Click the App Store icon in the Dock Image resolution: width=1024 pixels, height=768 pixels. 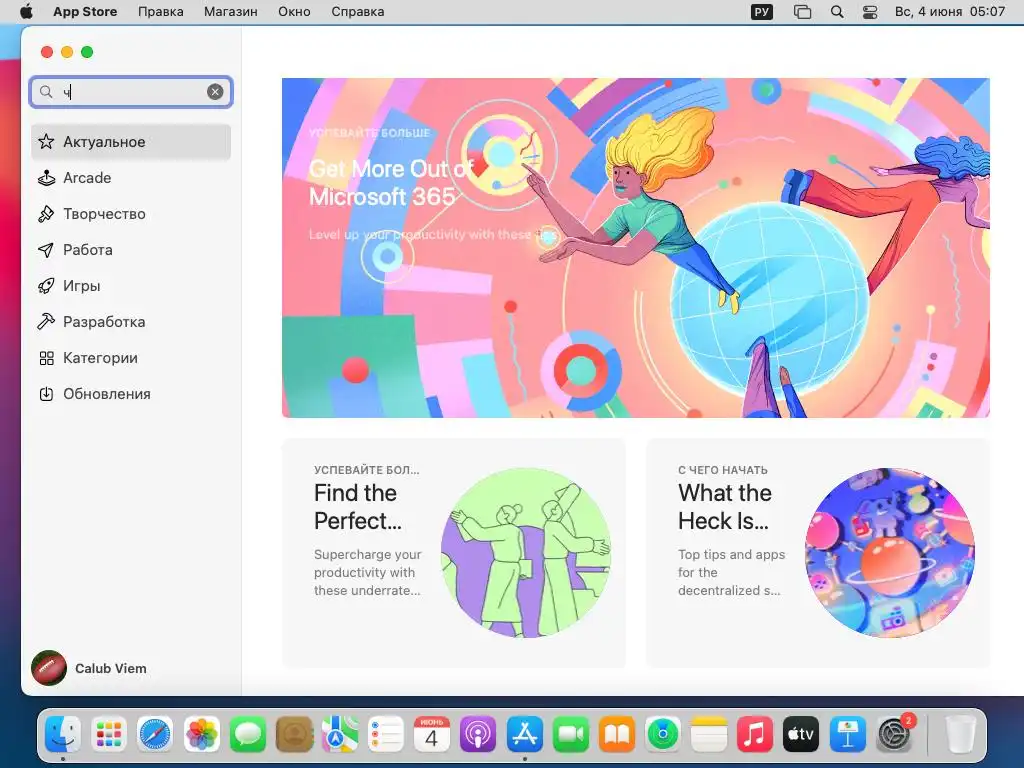(524, 735)
